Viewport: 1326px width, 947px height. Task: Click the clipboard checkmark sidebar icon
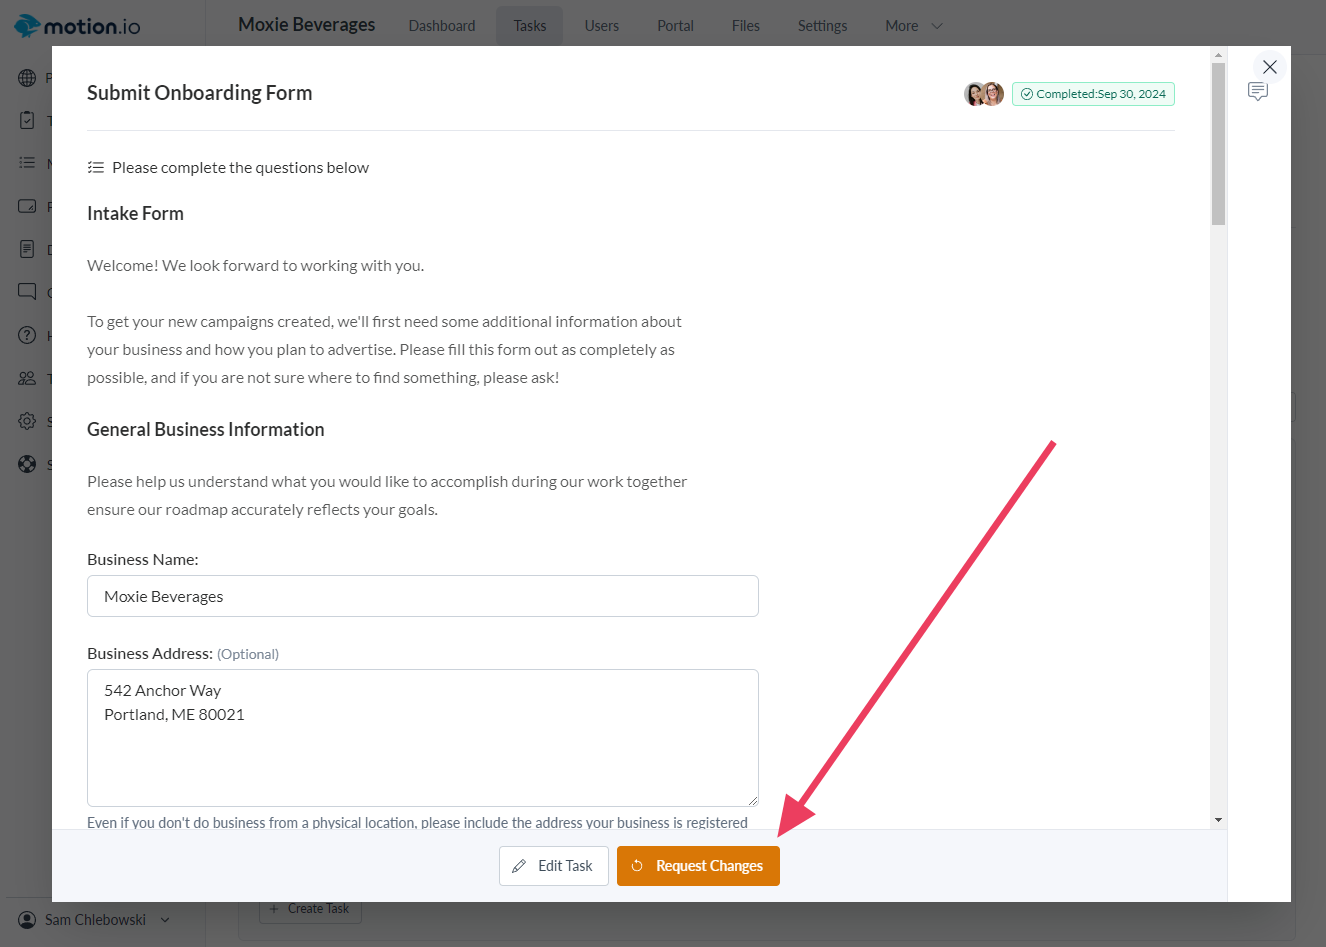click(27, 120)
